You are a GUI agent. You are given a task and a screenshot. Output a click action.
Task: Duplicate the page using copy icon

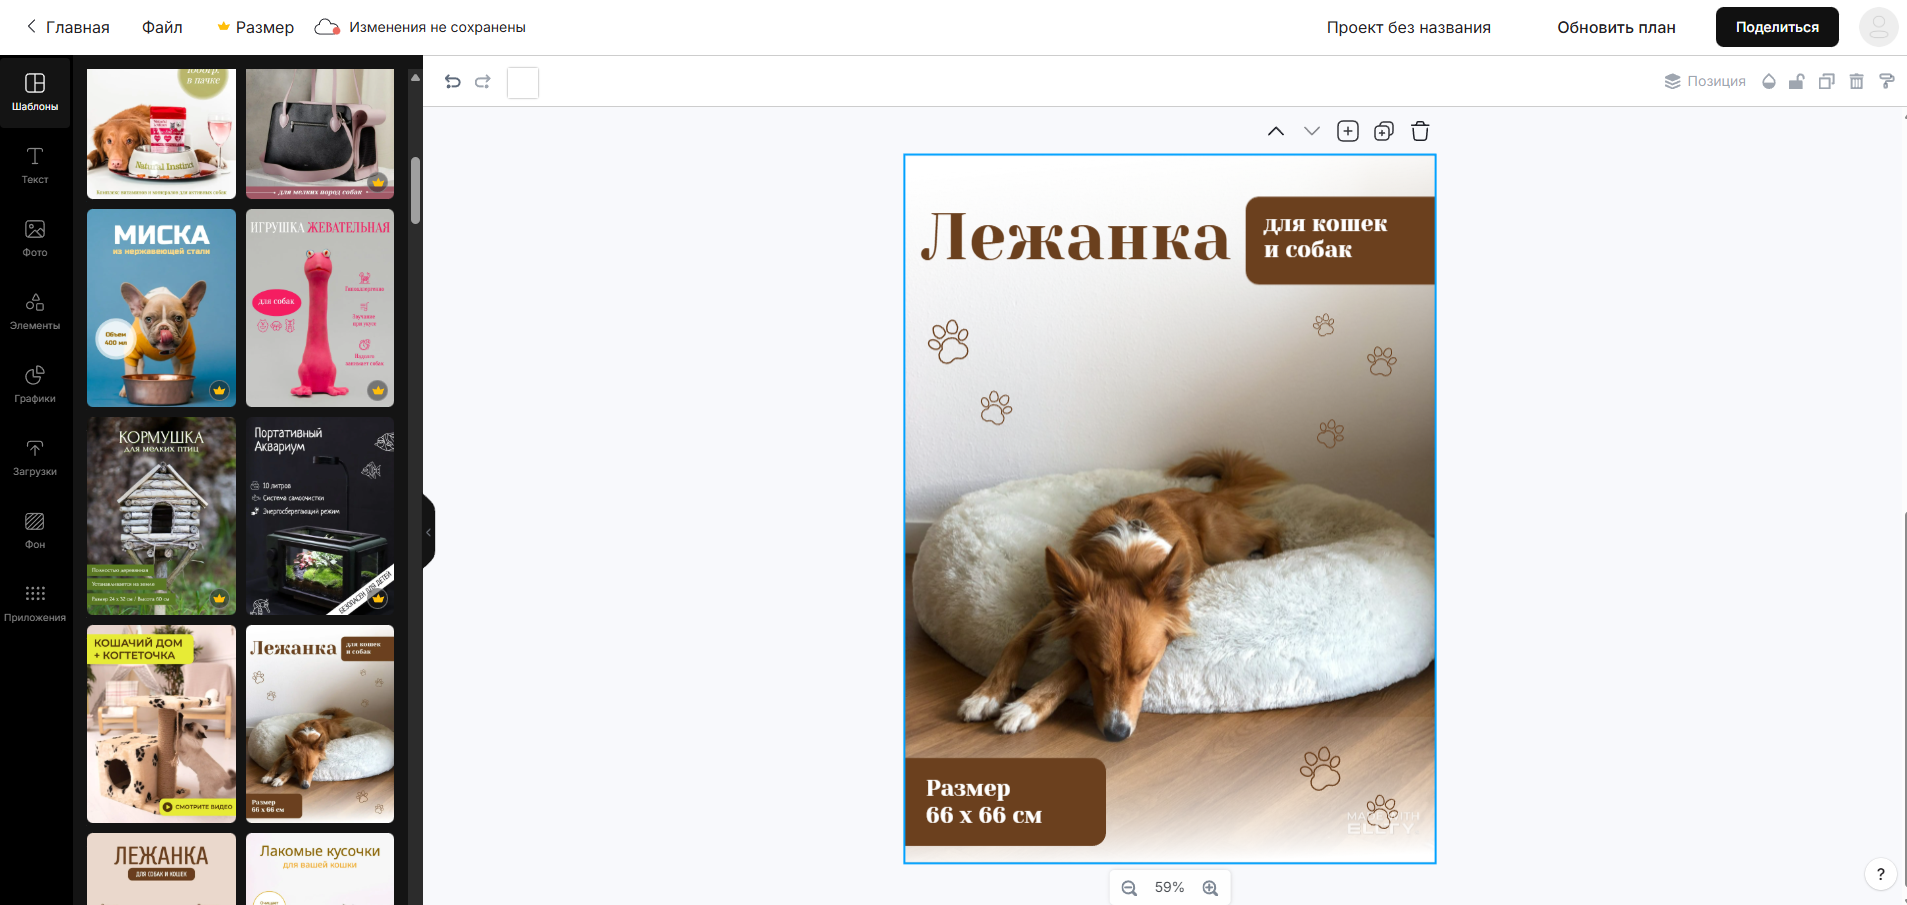[1384, 131]
